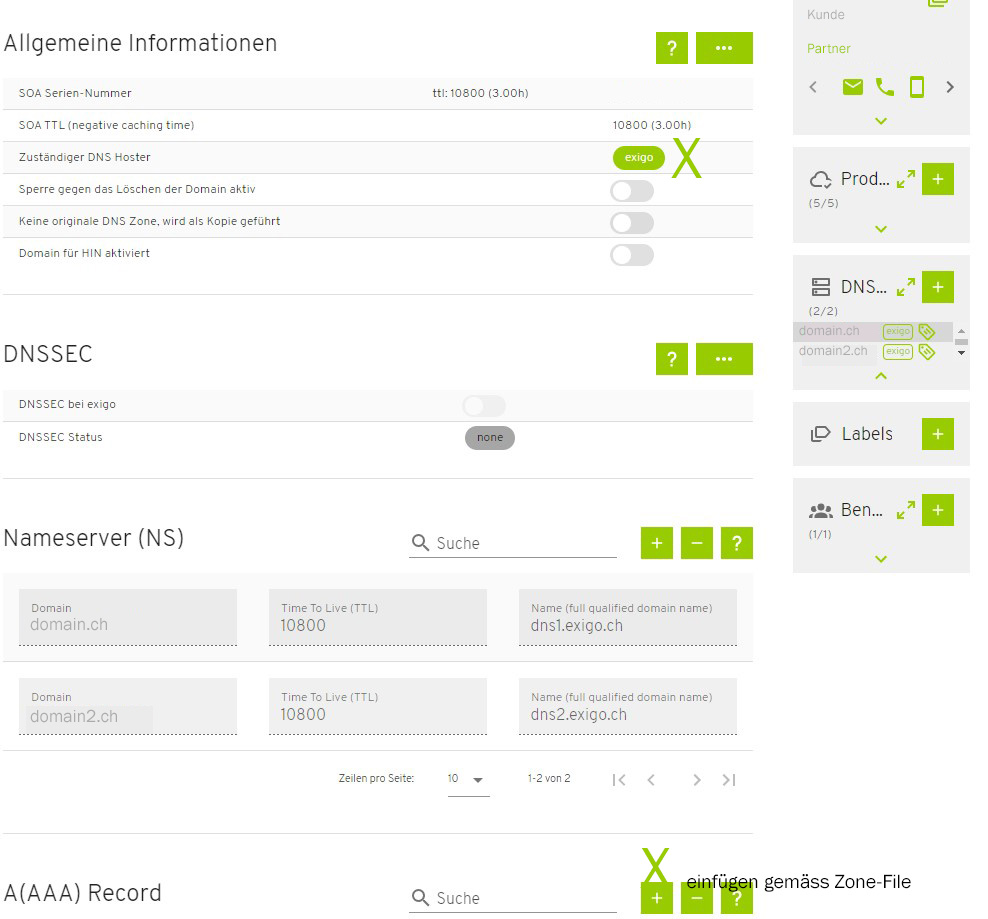This screenshot has width=988, height=919.
Task: Open Allgemeine Informationen more options menu
Action: (724, 48)
